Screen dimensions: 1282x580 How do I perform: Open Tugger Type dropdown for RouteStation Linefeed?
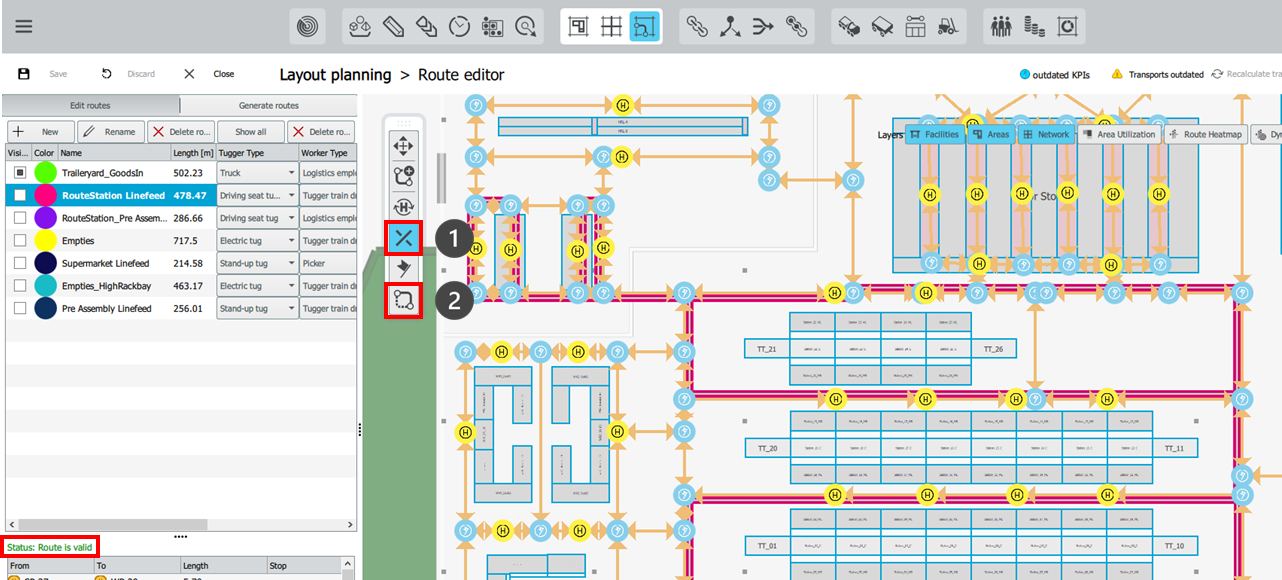(x=258, y=196)
